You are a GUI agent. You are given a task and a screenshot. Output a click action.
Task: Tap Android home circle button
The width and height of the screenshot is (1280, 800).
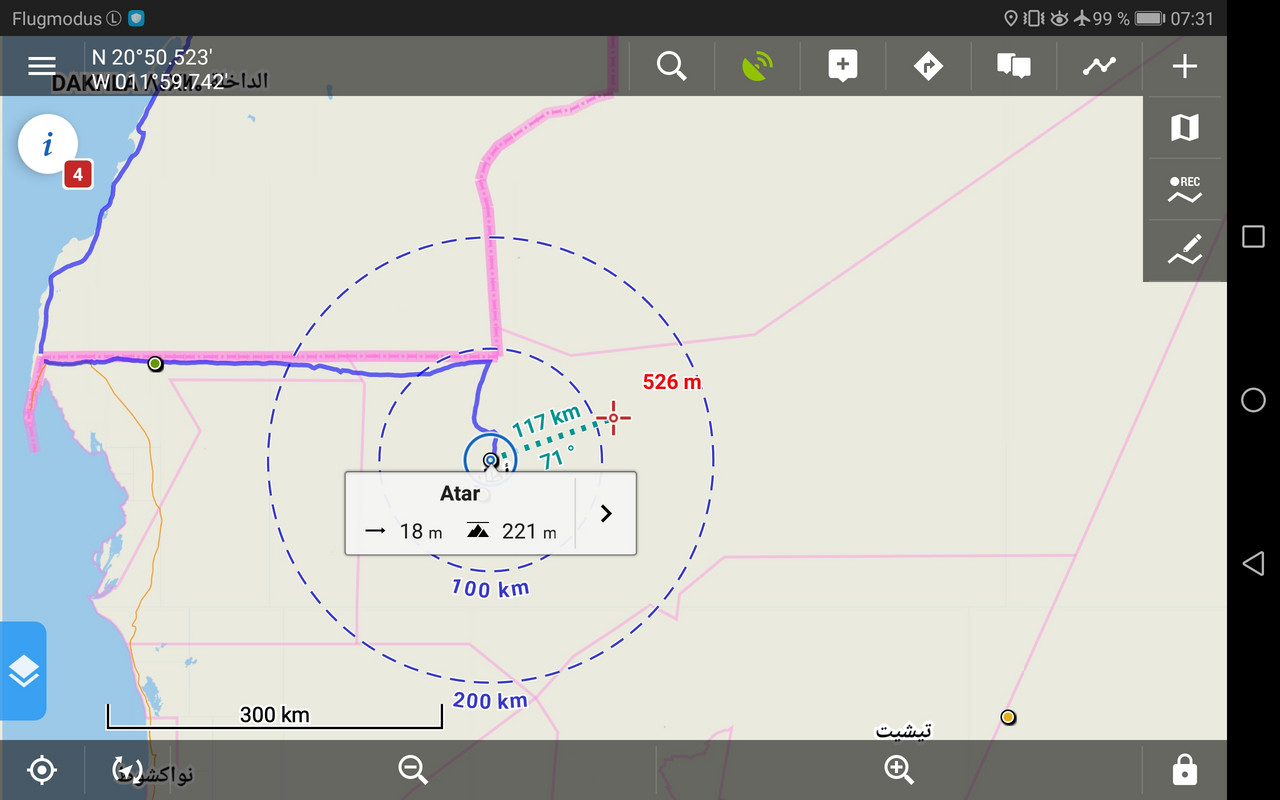[1253, 400]
